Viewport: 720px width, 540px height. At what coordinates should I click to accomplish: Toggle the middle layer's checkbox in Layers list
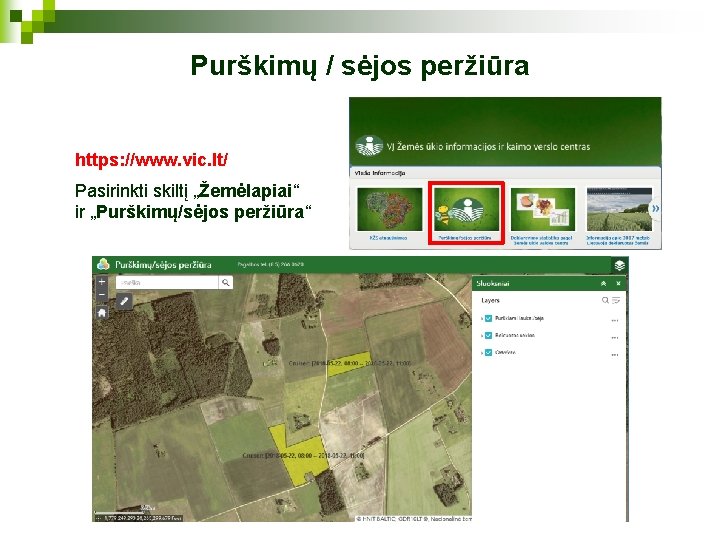coord(489,336)
